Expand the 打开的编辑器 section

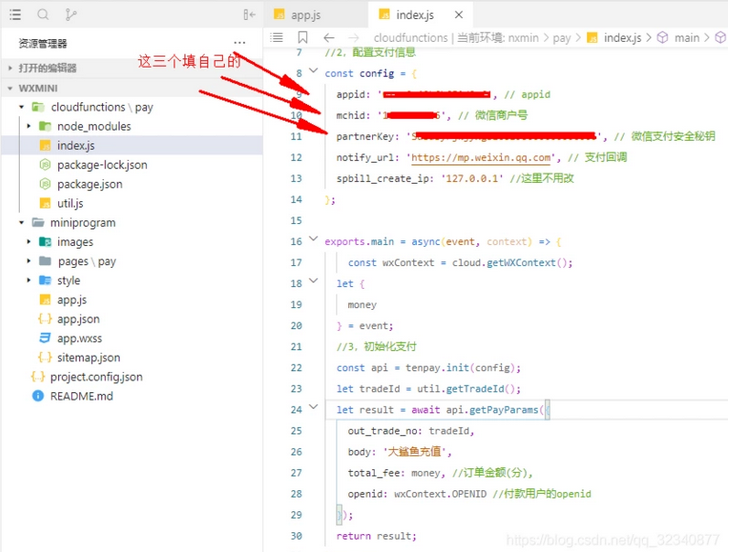coord(10,68)
